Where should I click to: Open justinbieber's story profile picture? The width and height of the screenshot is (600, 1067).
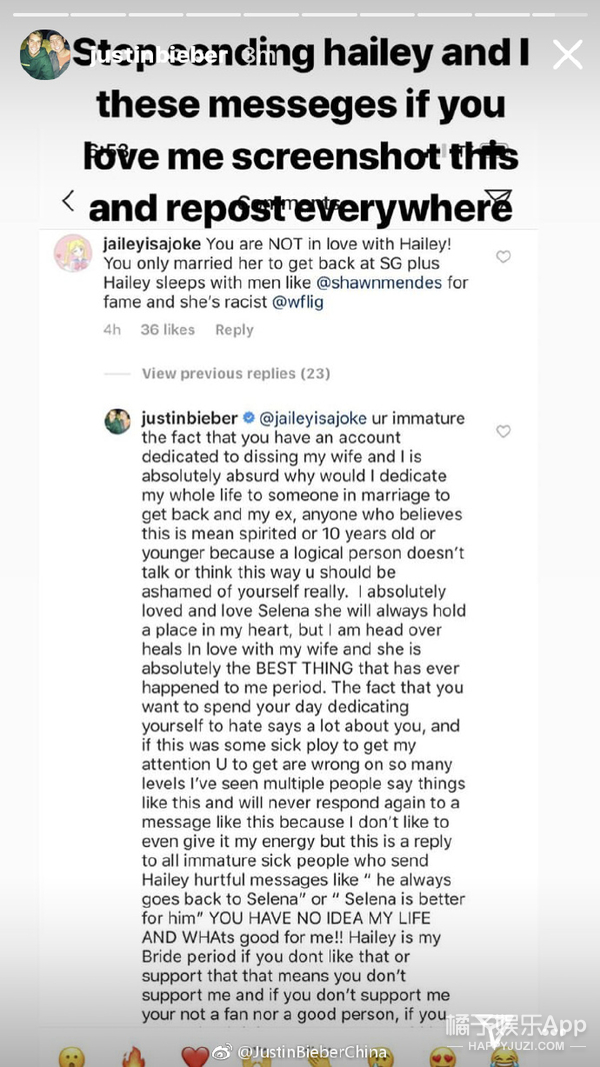[x=45, y=55]
